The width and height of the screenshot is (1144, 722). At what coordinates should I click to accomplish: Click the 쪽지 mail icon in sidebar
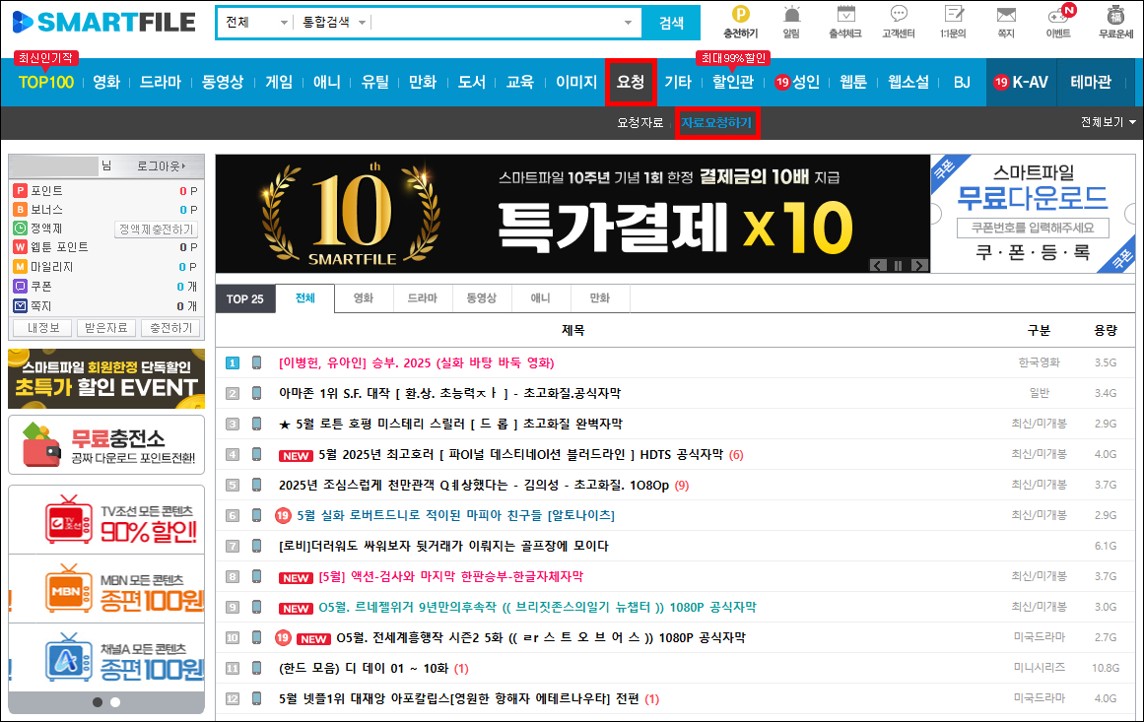[x=20, y=306]
